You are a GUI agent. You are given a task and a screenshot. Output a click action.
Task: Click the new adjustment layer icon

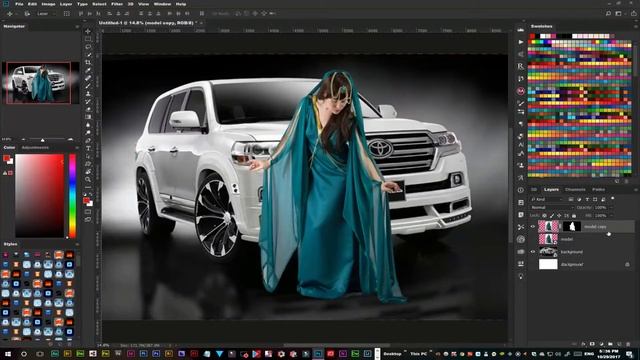pos(601,344)
